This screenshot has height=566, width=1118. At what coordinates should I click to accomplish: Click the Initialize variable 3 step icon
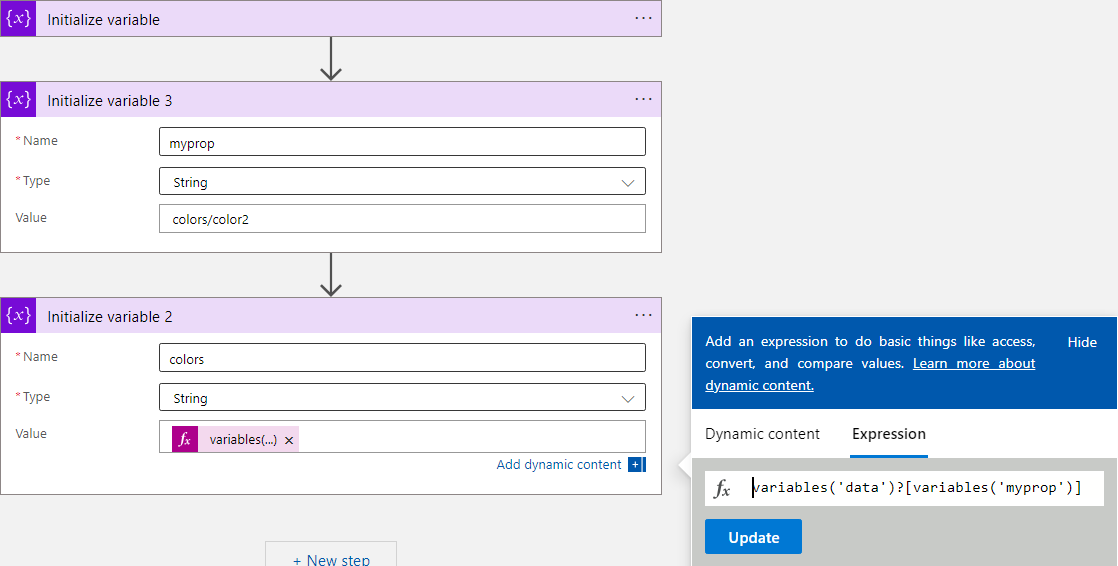(x=18, y=100)
